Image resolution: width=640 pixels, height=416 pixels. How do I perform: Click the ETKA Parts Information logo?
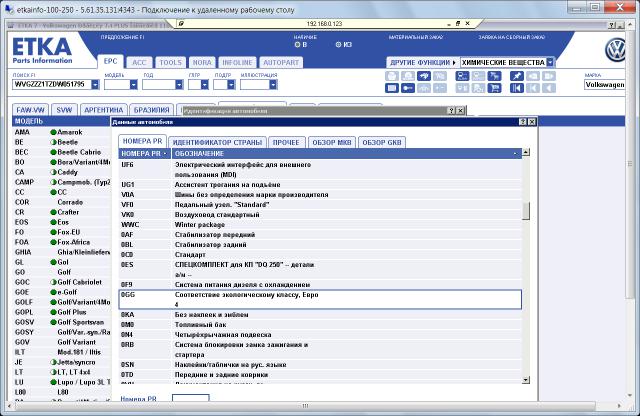pos(42,51)
